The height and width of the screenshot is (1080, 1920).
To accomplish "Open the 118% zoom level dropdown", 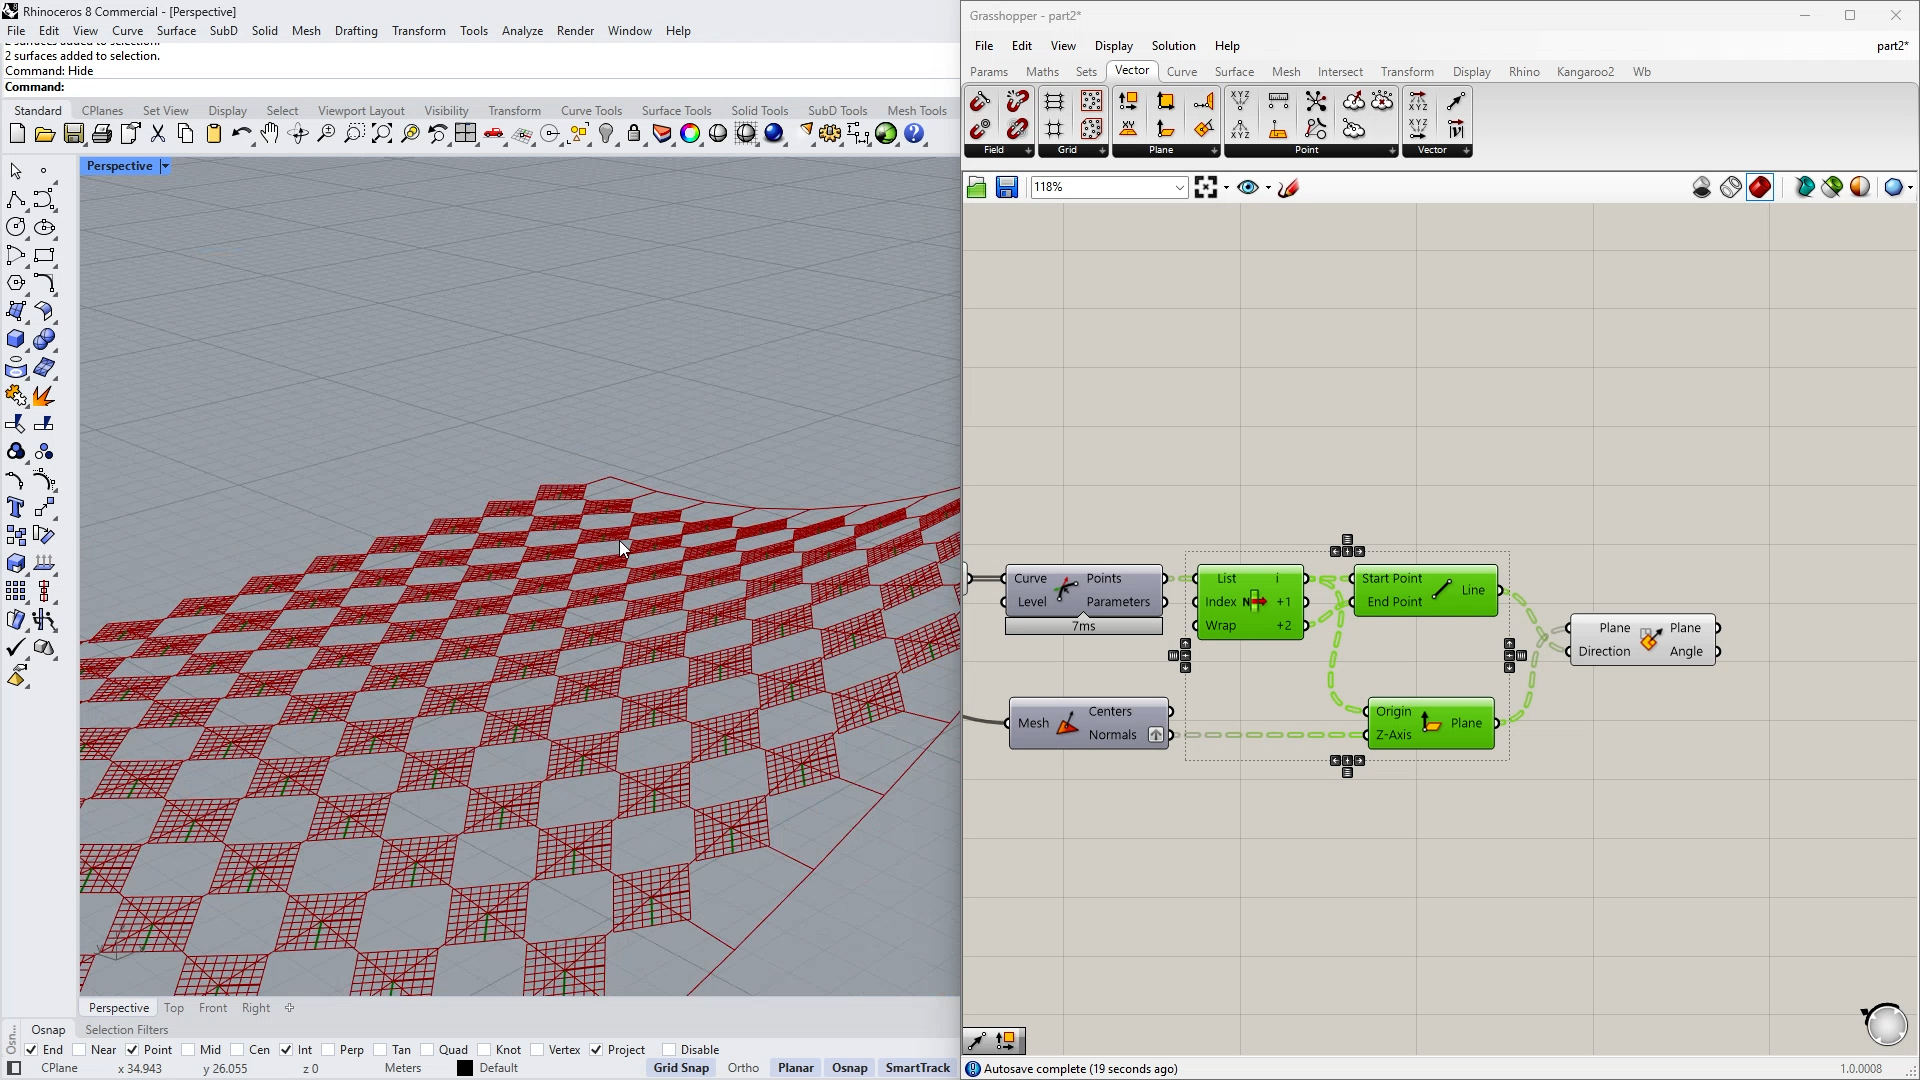I will pos(1179,187).
